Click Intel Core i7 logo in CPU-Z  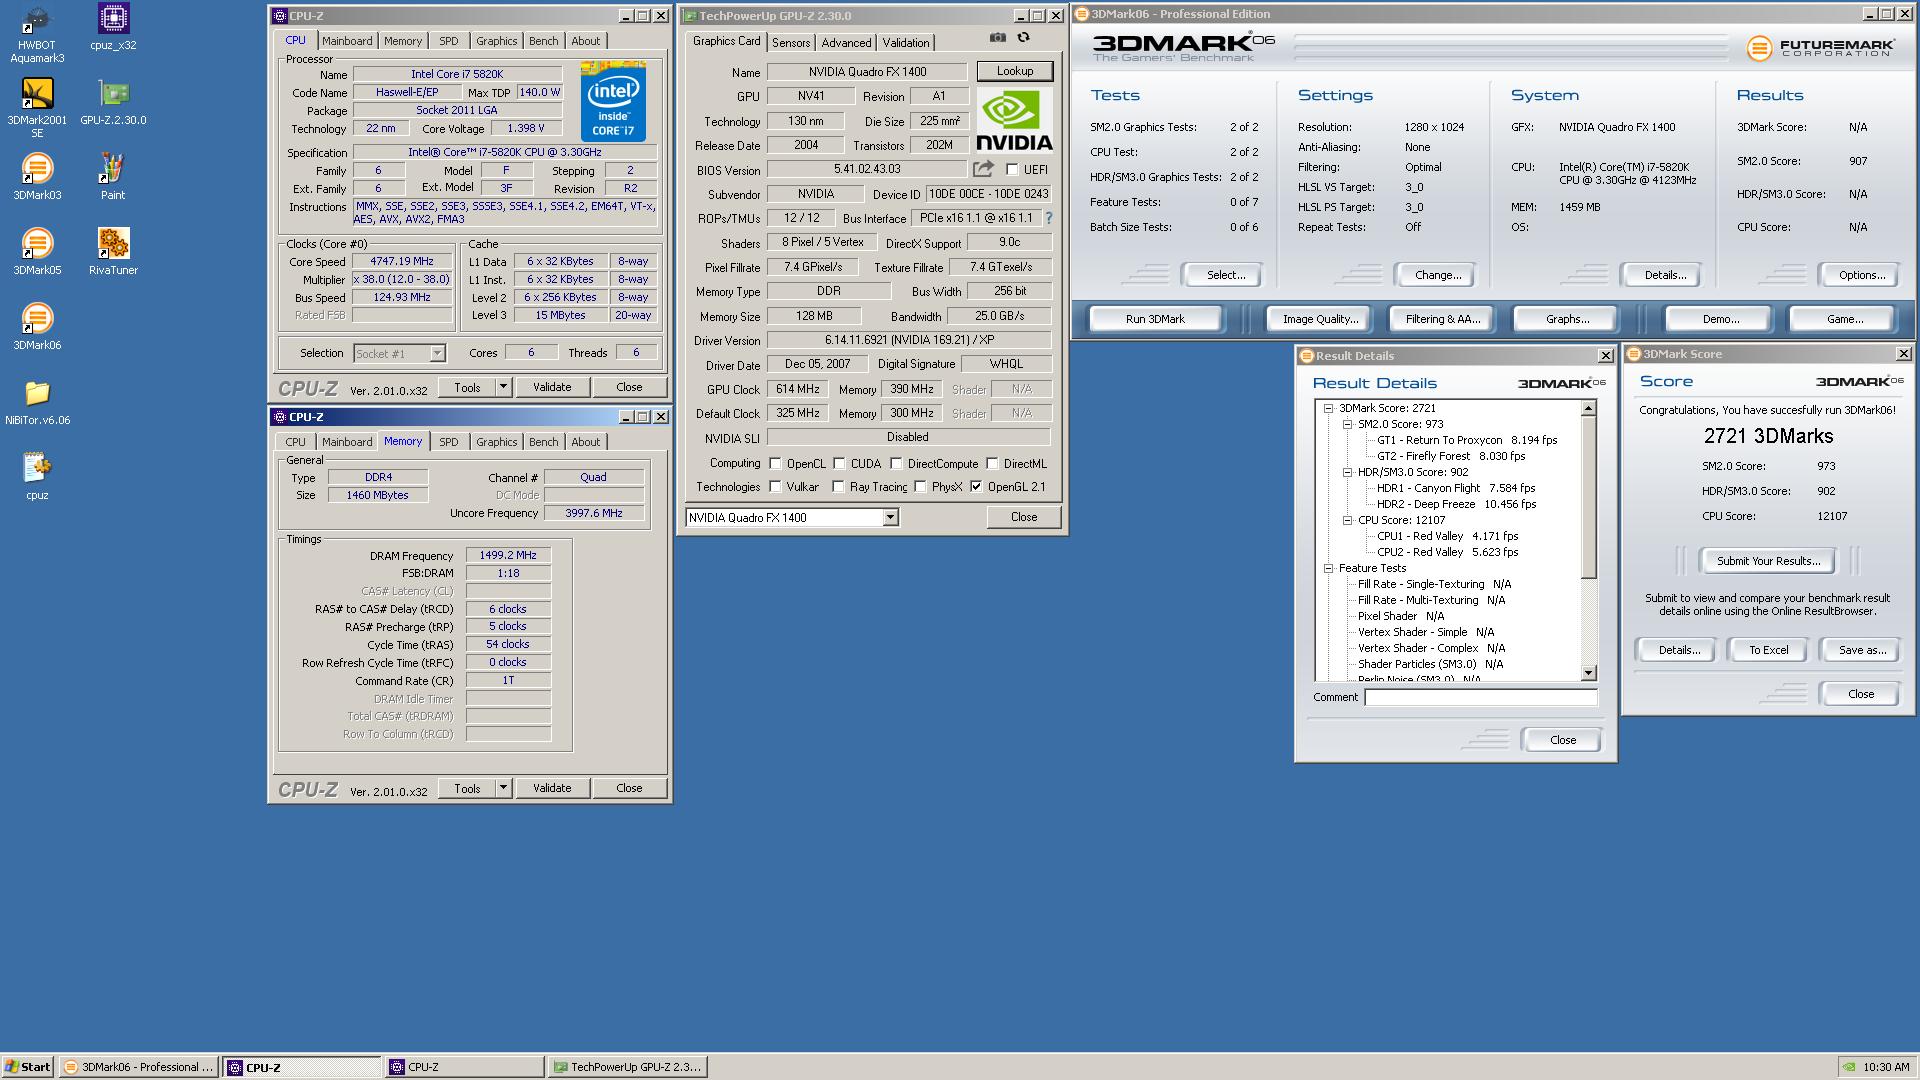pyautogui.click(x=613, y=101)
